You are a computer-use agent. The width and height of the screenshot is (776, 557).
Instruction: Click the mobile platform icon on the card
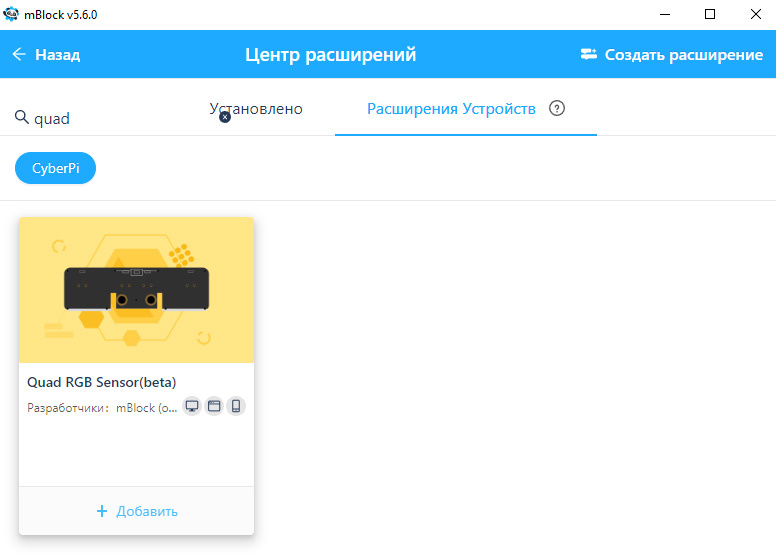pyautogui.click(x=236, y=406)
